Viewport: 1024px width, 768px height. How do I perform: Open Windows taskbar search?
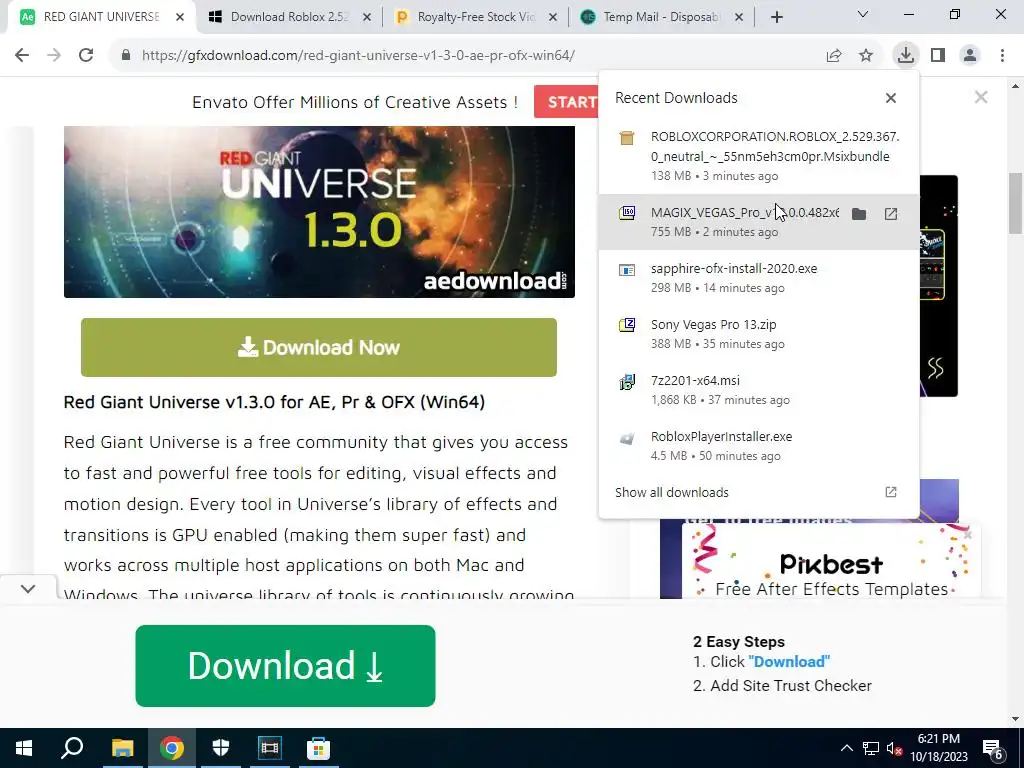72,748
